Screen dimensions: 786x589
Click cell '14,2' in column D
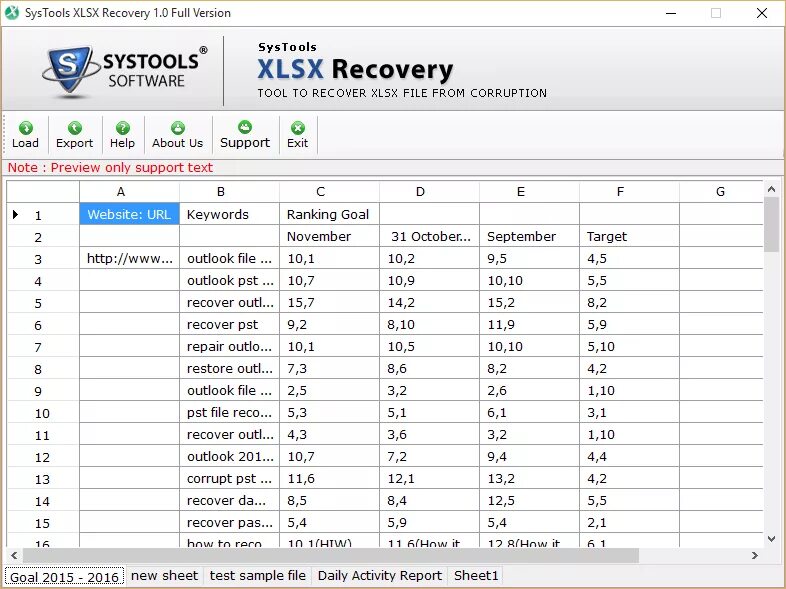click(x=430, y=302)
